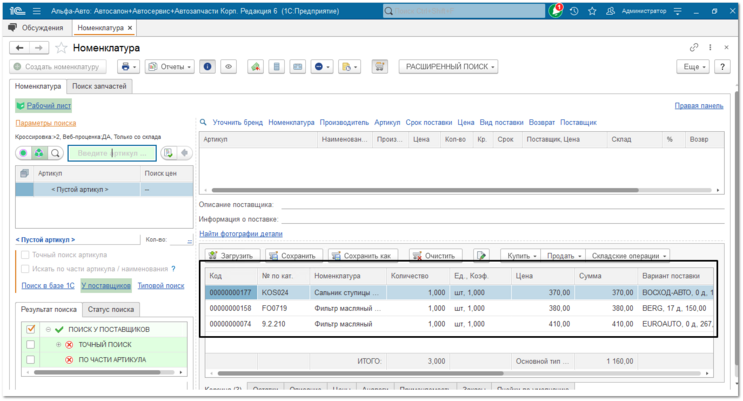The width and height of the screenshot is (743, 401).
Task: Click the supplier results horizontal scrollbar
Action: point(425,190)
